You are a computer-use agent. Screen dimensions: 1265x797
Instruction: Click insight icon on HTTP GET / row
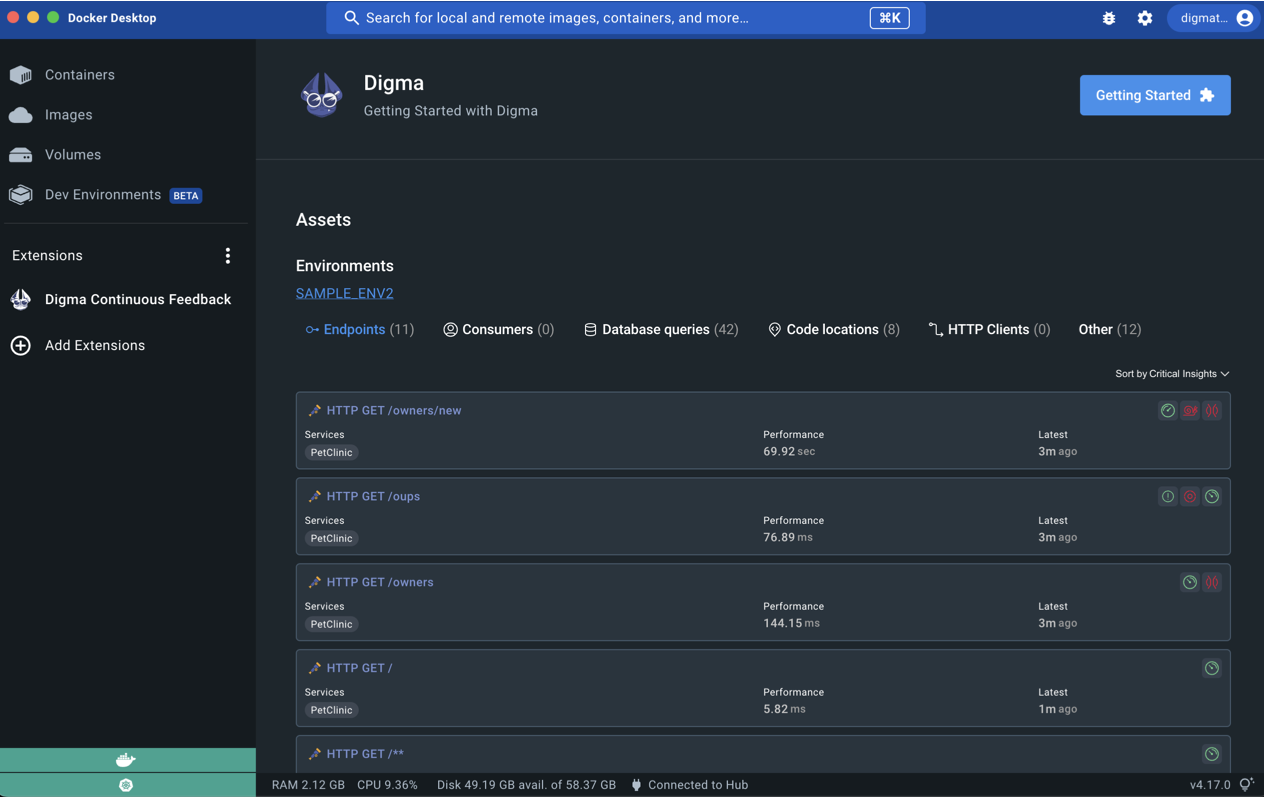point(1211,668)
